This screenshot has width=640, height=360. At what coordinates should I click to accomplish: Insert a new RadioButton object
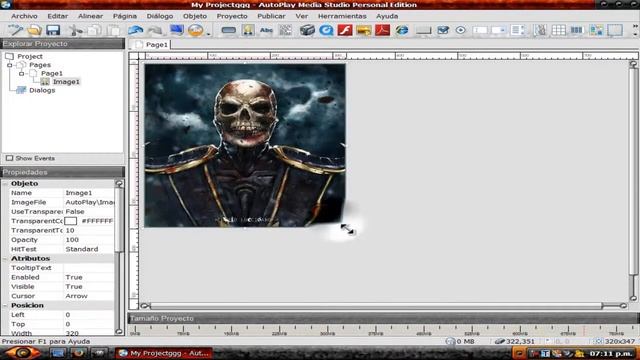point(461,30)
